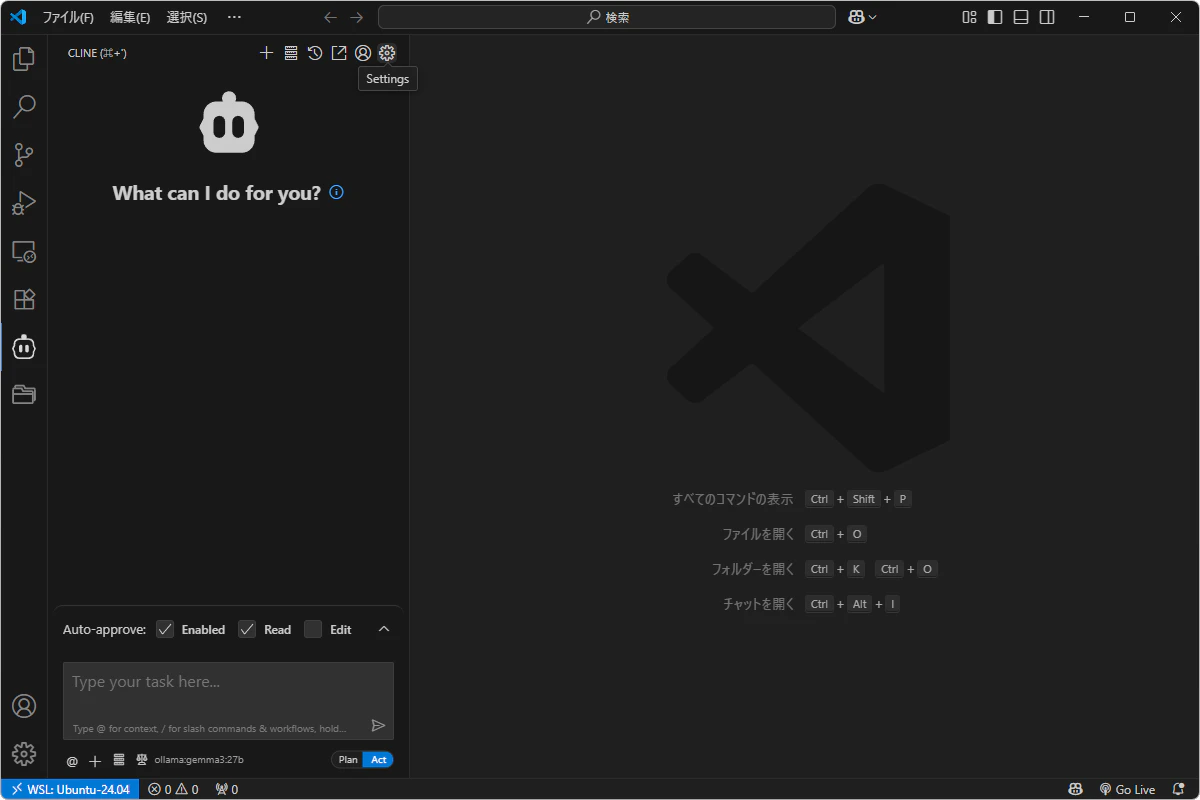Image resolution: width=1200 pixels, height=800 pixels.
Task: Open the Search view in activity bar
Action: [24, 106]
